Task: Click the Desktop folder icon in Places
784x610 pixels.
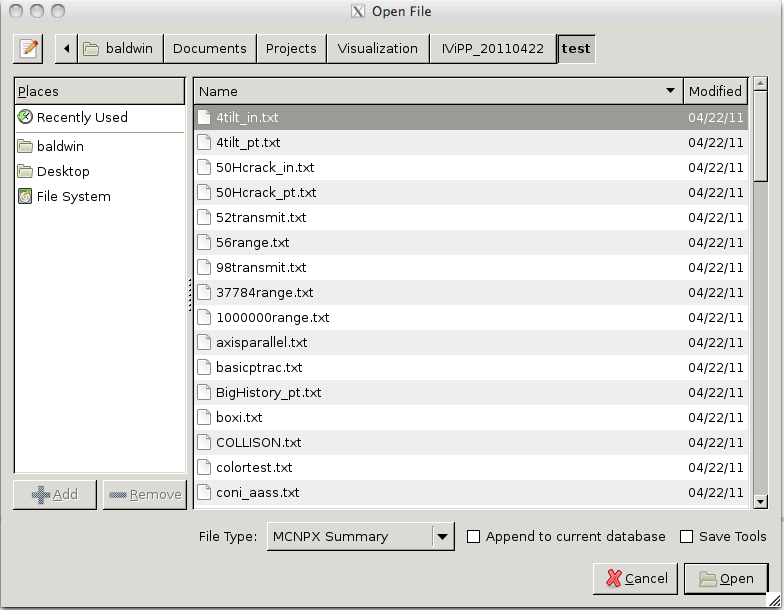Action: [x=24, y=172]
